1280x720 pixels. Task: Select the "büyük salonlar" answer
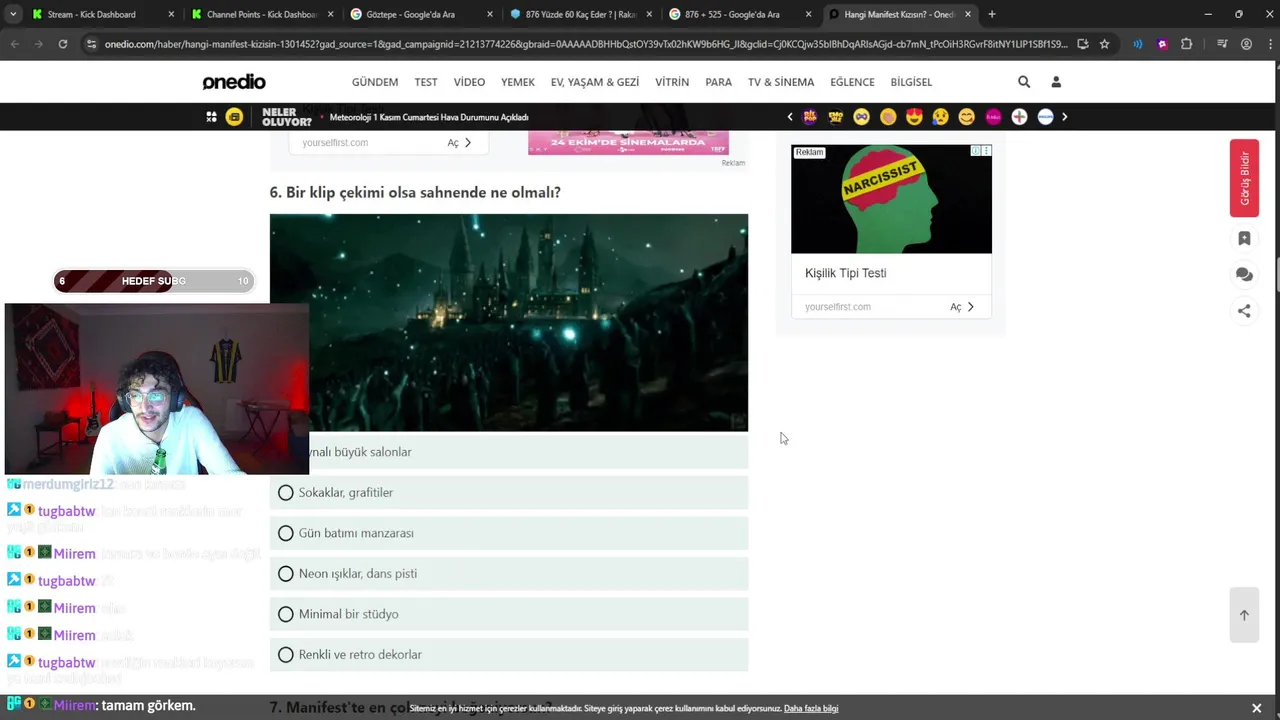pyautogui.click(x=509, y=452)
